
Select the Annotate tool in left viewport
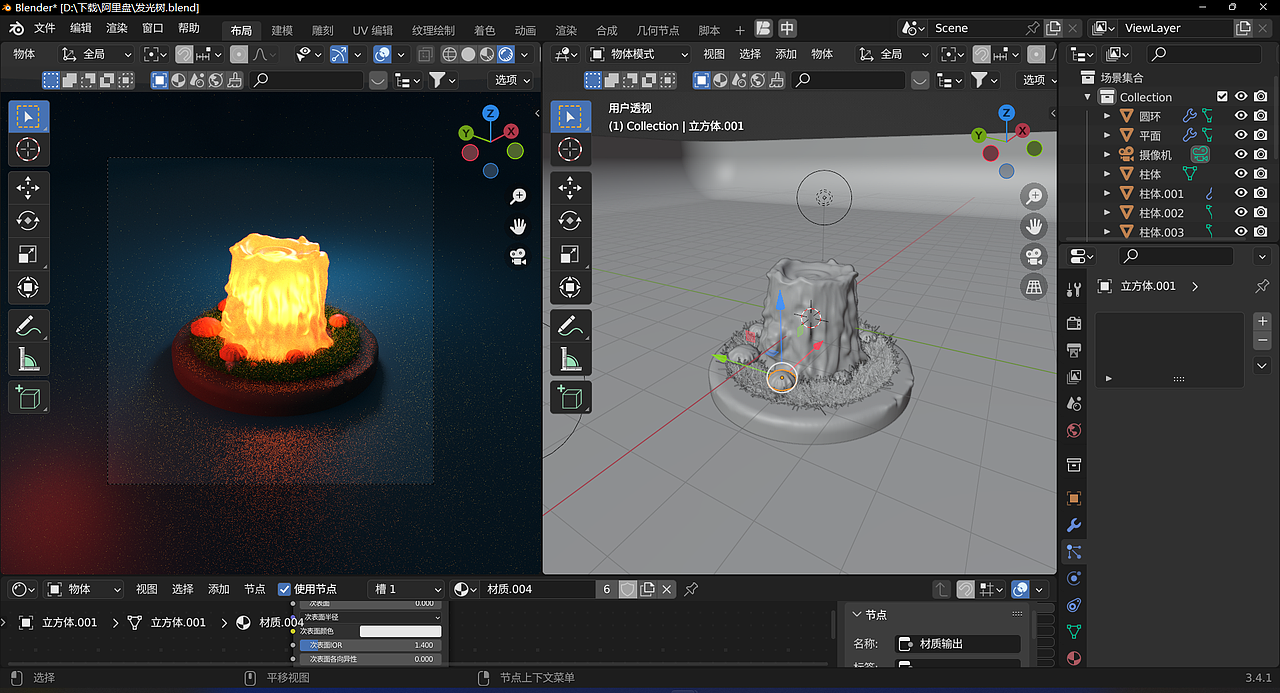pos(28,326)
